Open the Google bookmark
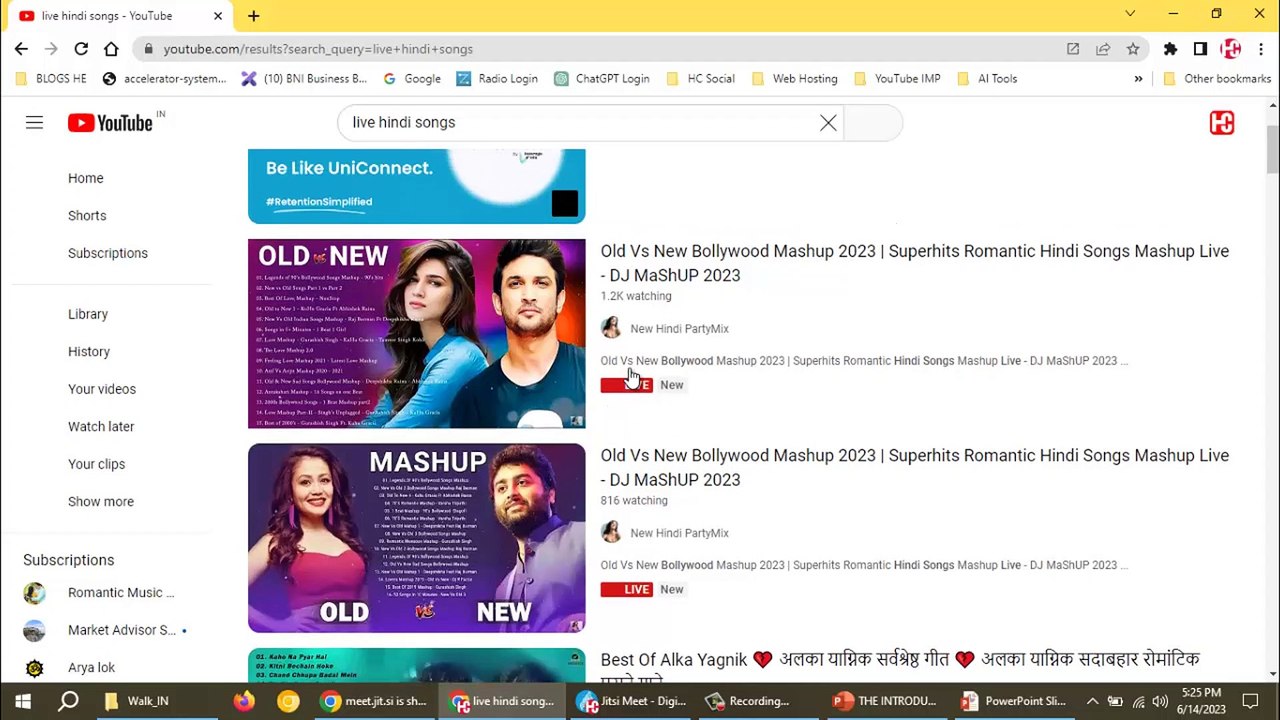Image resolution: width=1280 pixels, height=720 pixels. click(x=411, y=78)
